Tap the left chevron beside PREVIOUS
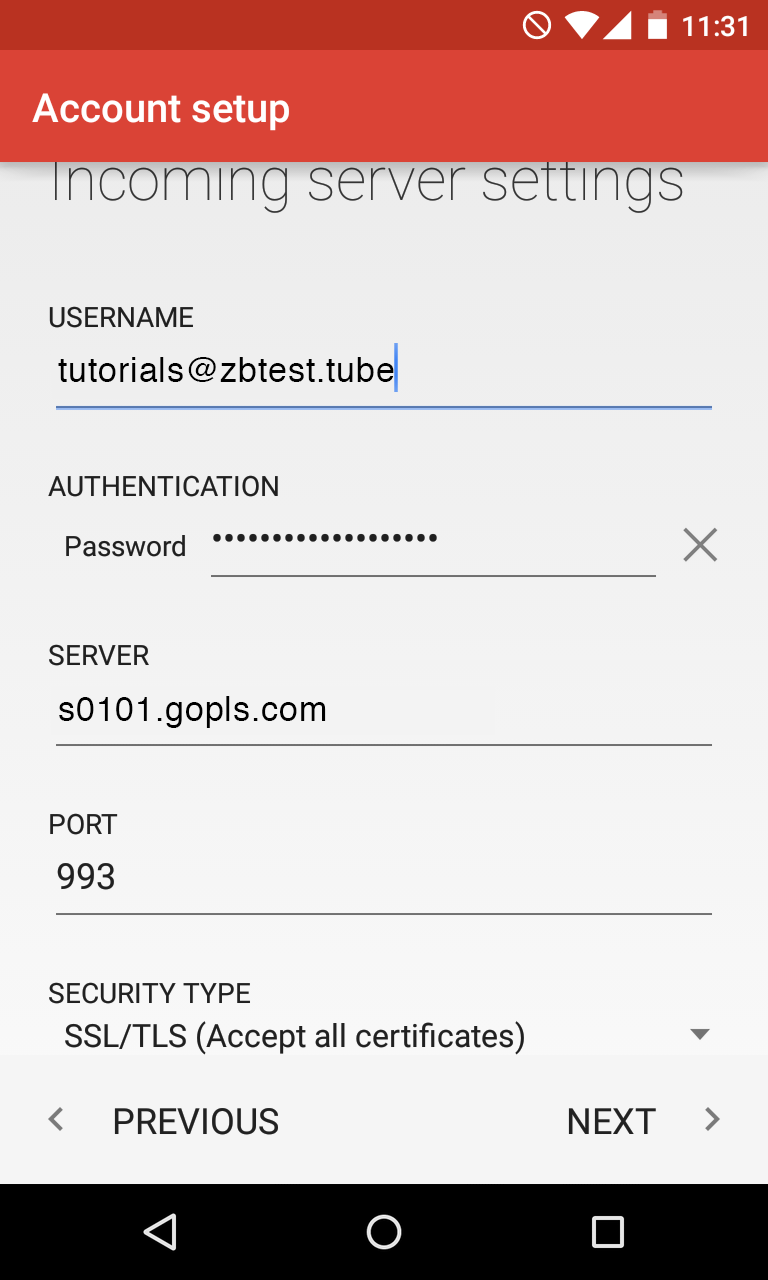Viewport: 768px width, 1280px height. coord(57,1120)
